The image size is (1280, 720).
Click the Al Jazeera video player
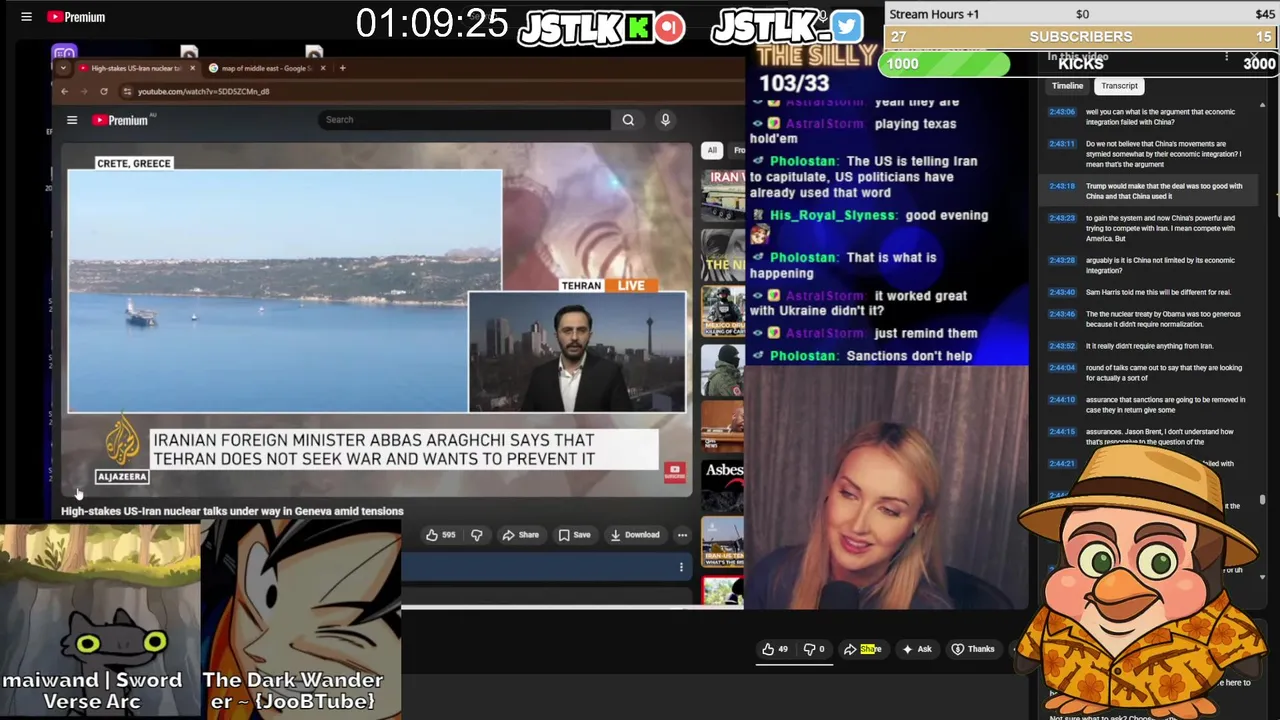tap(377, 320)
